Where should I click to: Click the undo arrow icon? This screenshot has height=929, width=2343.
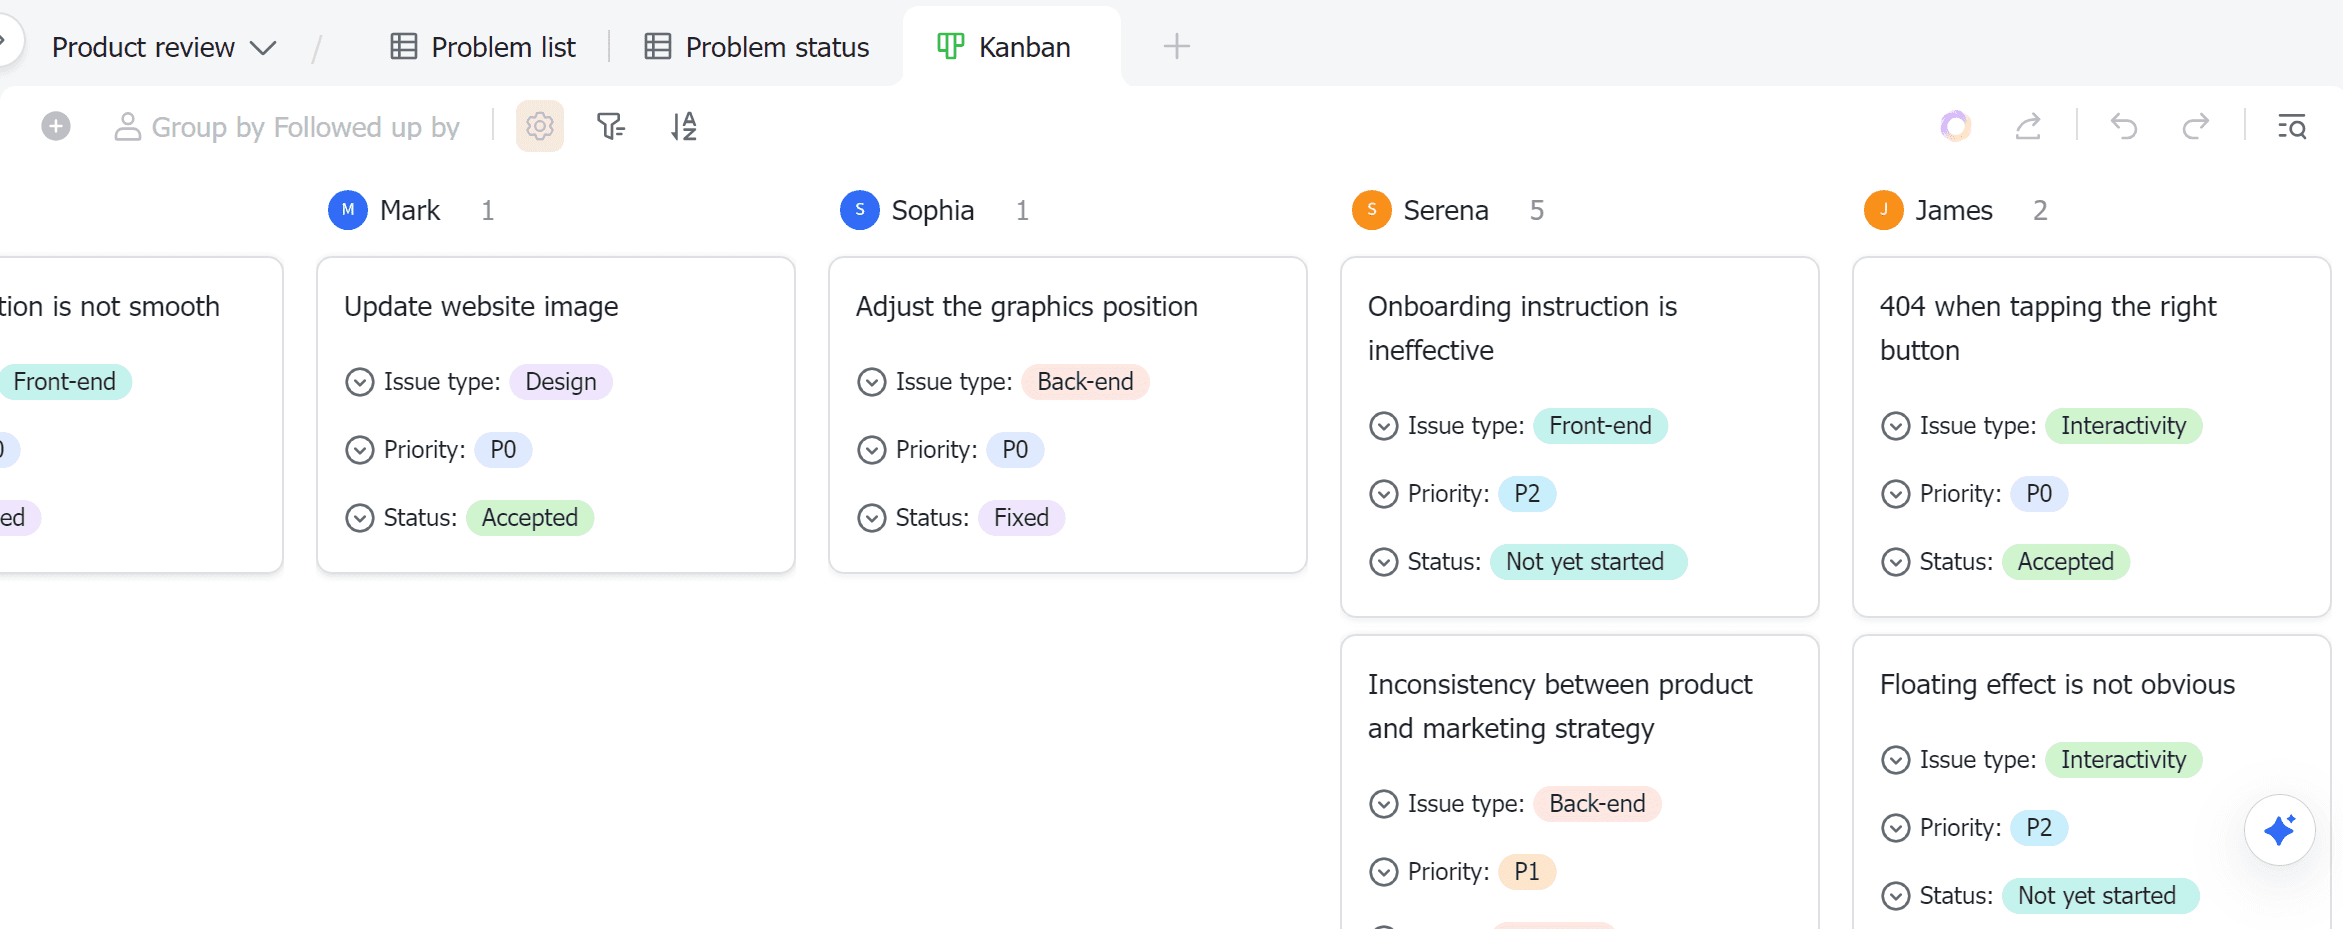point(2123,127)
